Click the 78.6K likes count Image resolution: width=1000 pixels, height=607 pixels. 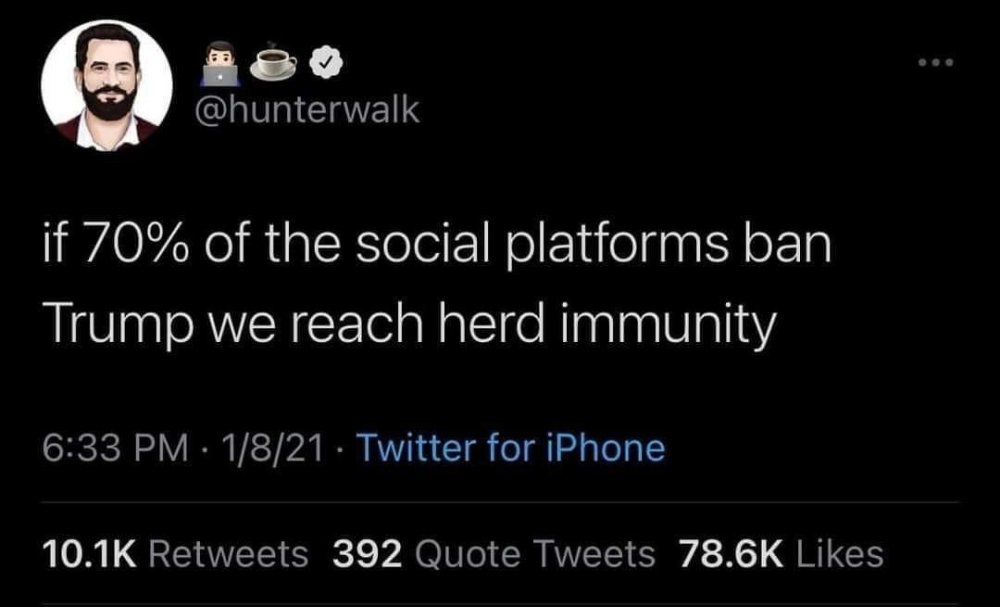(x=728, y=553)
